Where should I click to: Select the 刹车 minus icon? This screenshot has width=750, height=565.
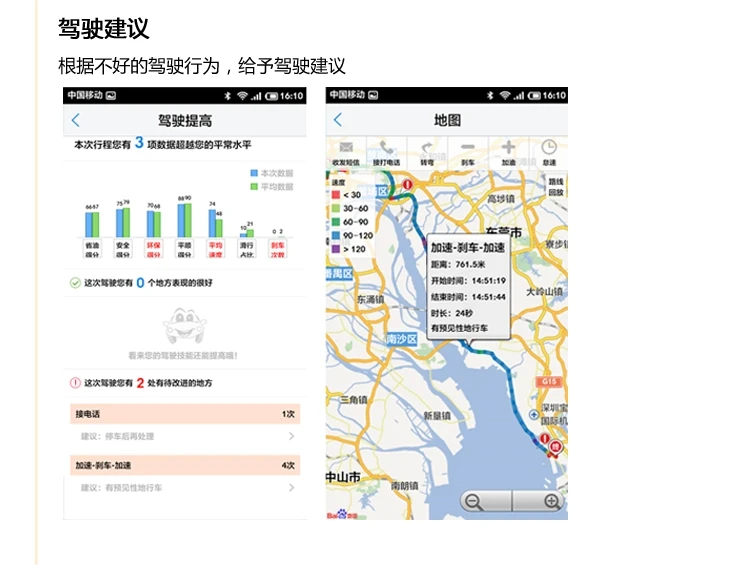point(468,147)
